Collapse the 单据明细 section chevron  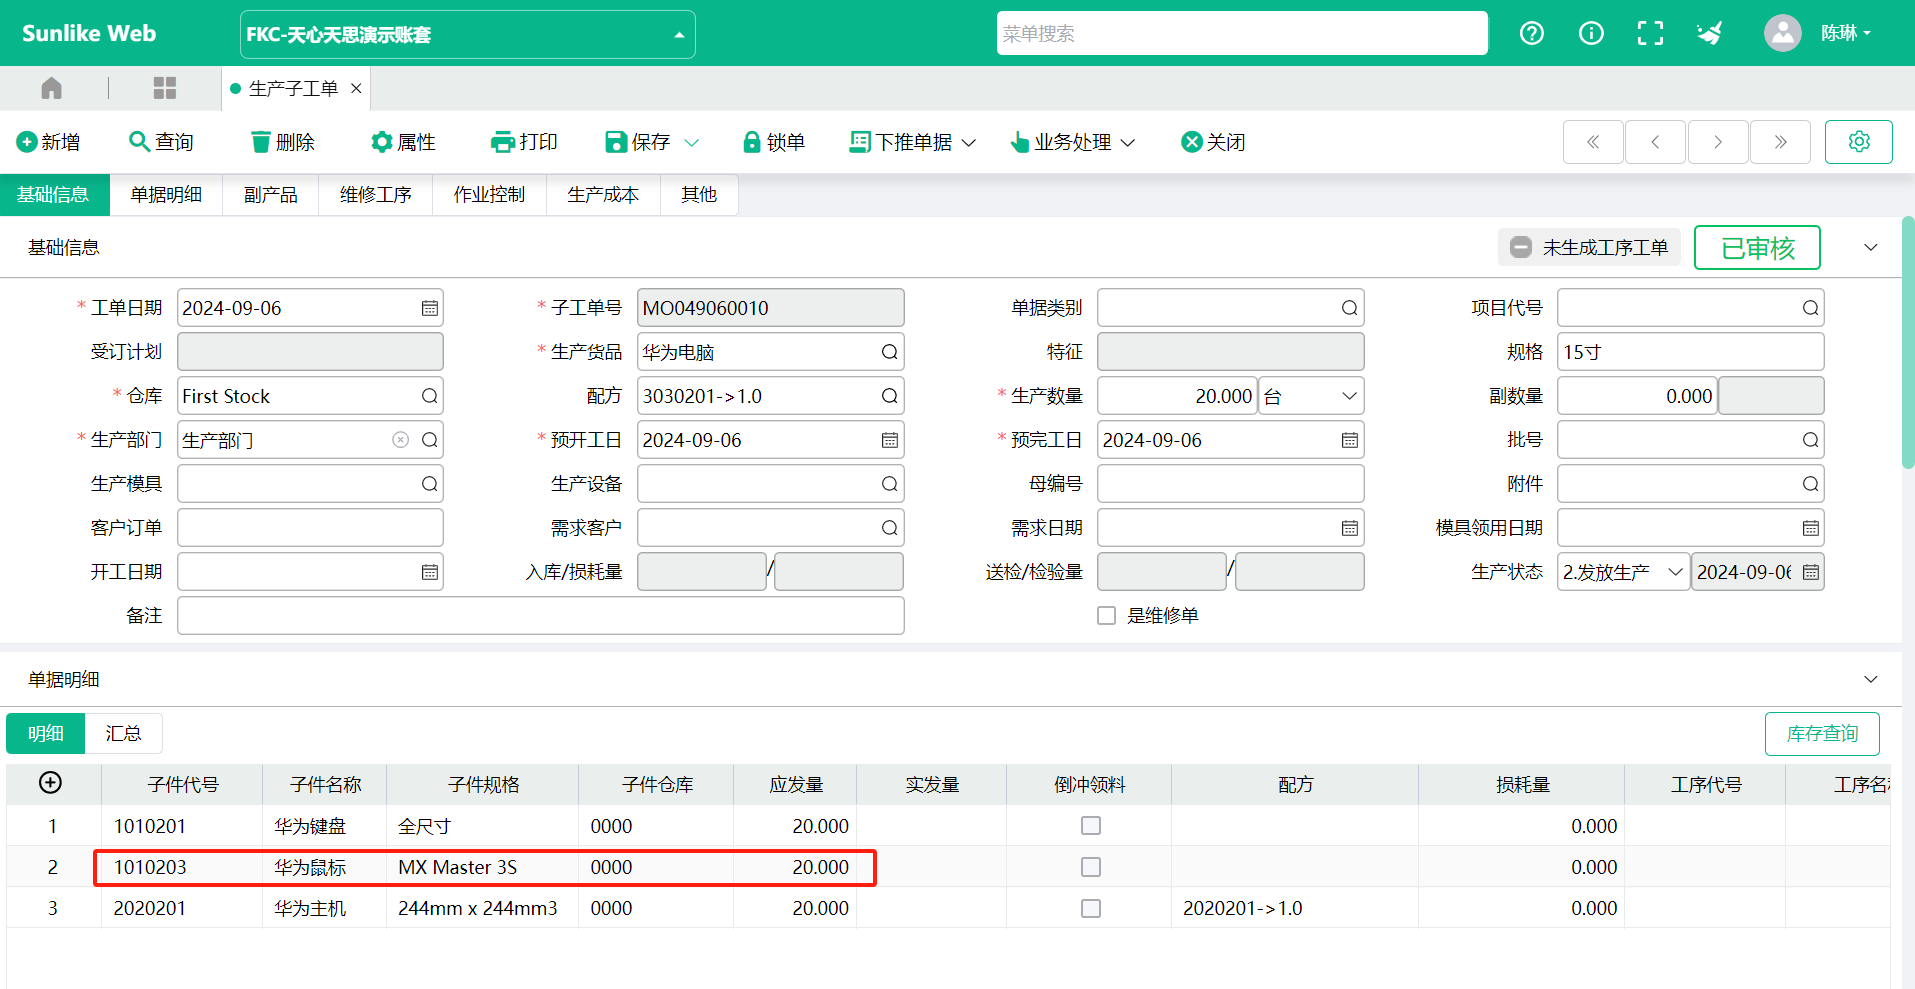(x=1871, y=679)
